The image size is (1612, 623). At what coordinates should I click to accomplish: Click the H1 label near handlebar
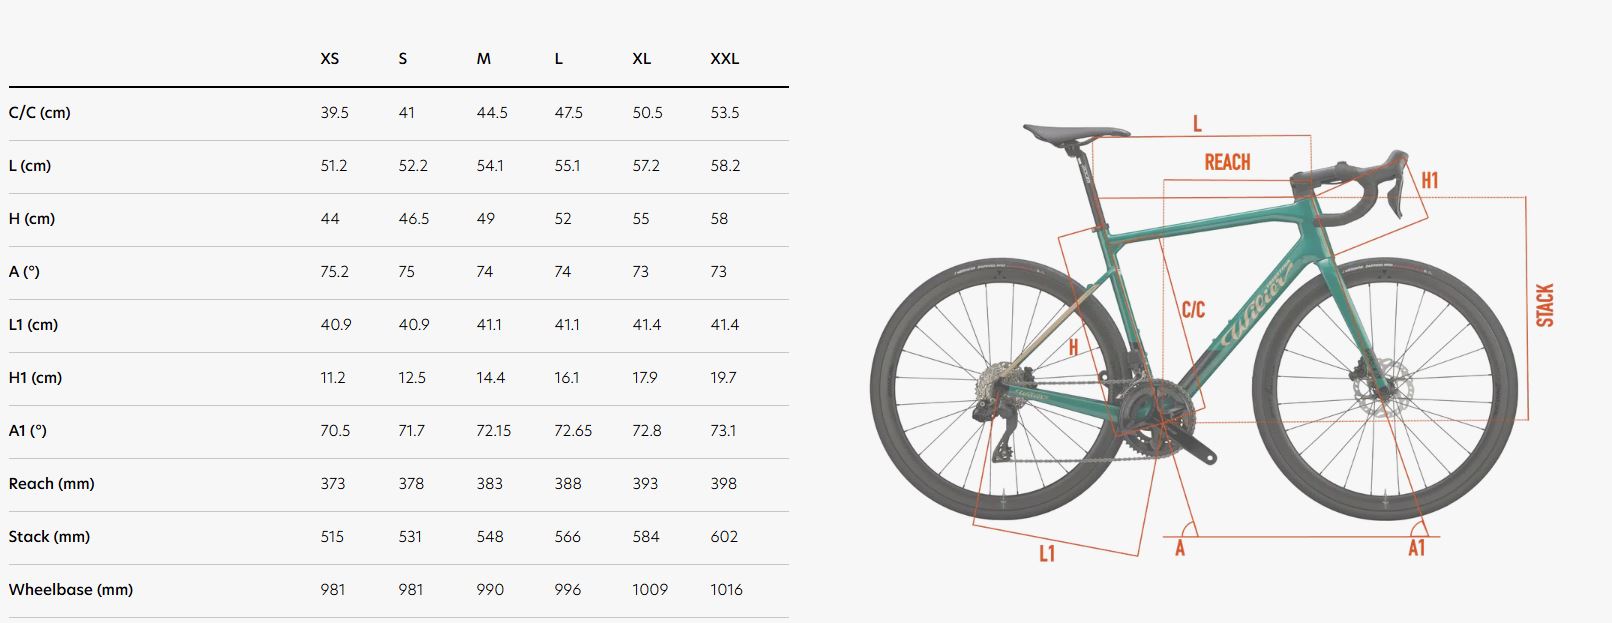[x=1429, y=180]
